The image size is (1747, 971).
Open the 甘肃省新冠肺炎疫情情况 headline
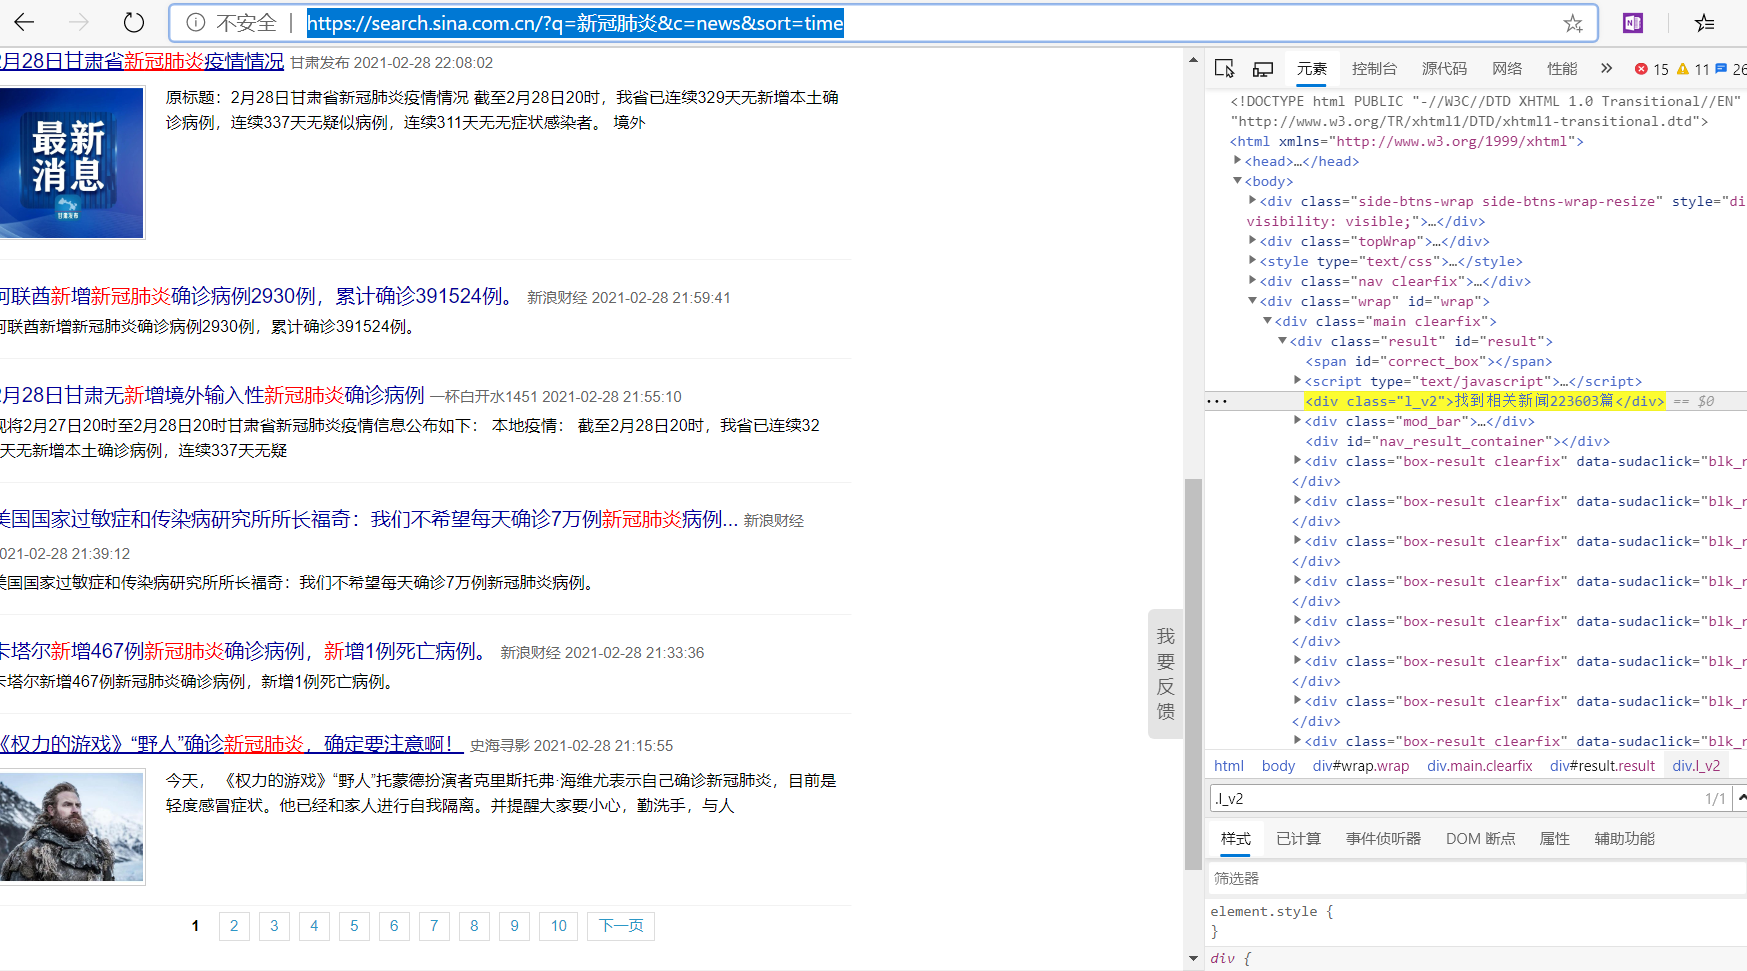tap(142, 61)
